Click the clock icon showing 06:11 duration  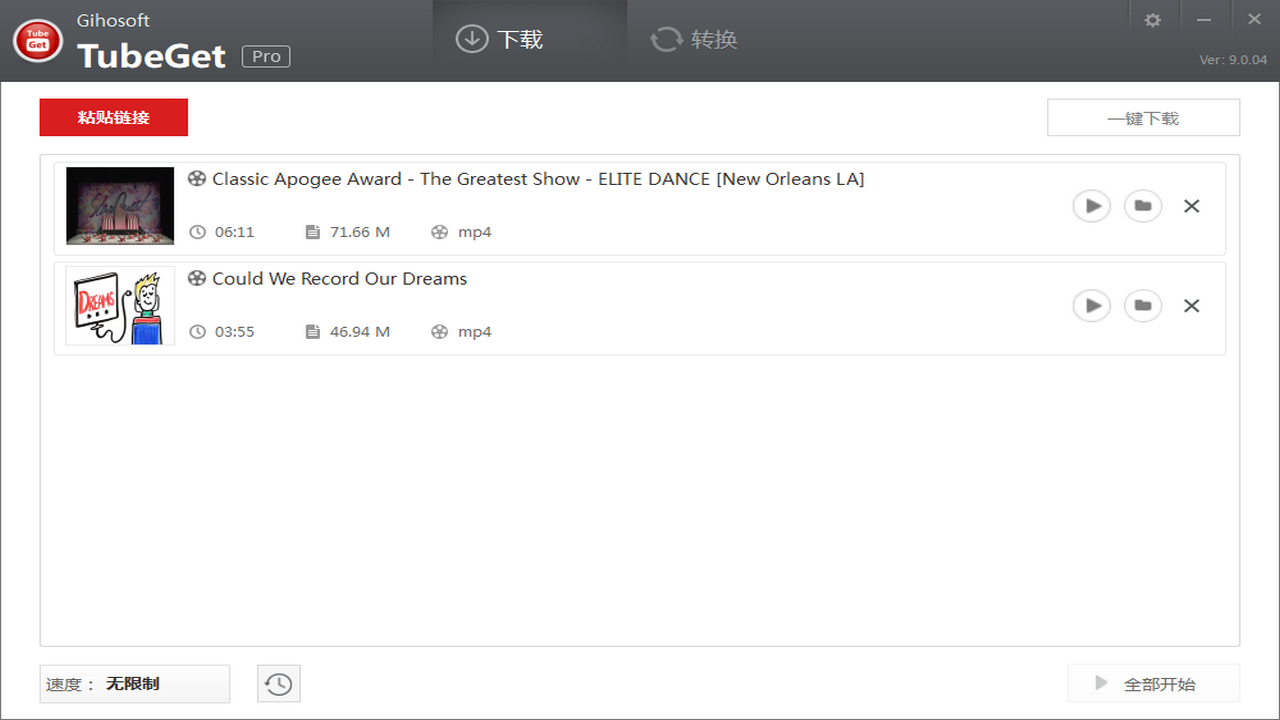pos(197,231)
